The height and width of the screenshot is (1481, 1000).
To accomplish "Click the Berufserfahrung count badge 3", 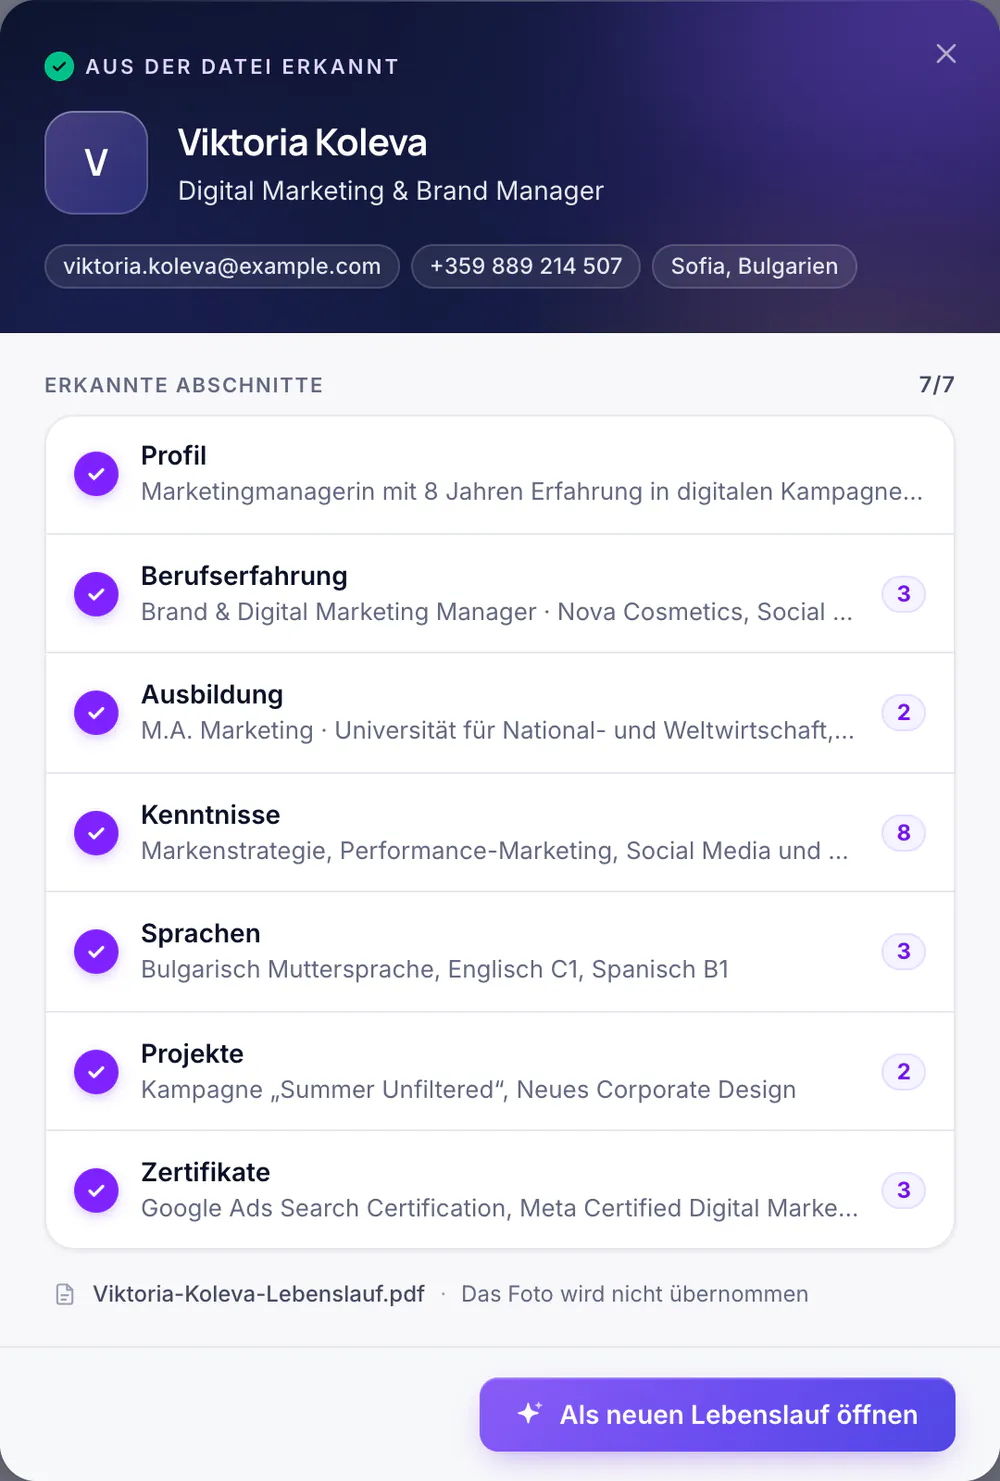I will coord(904,594).
